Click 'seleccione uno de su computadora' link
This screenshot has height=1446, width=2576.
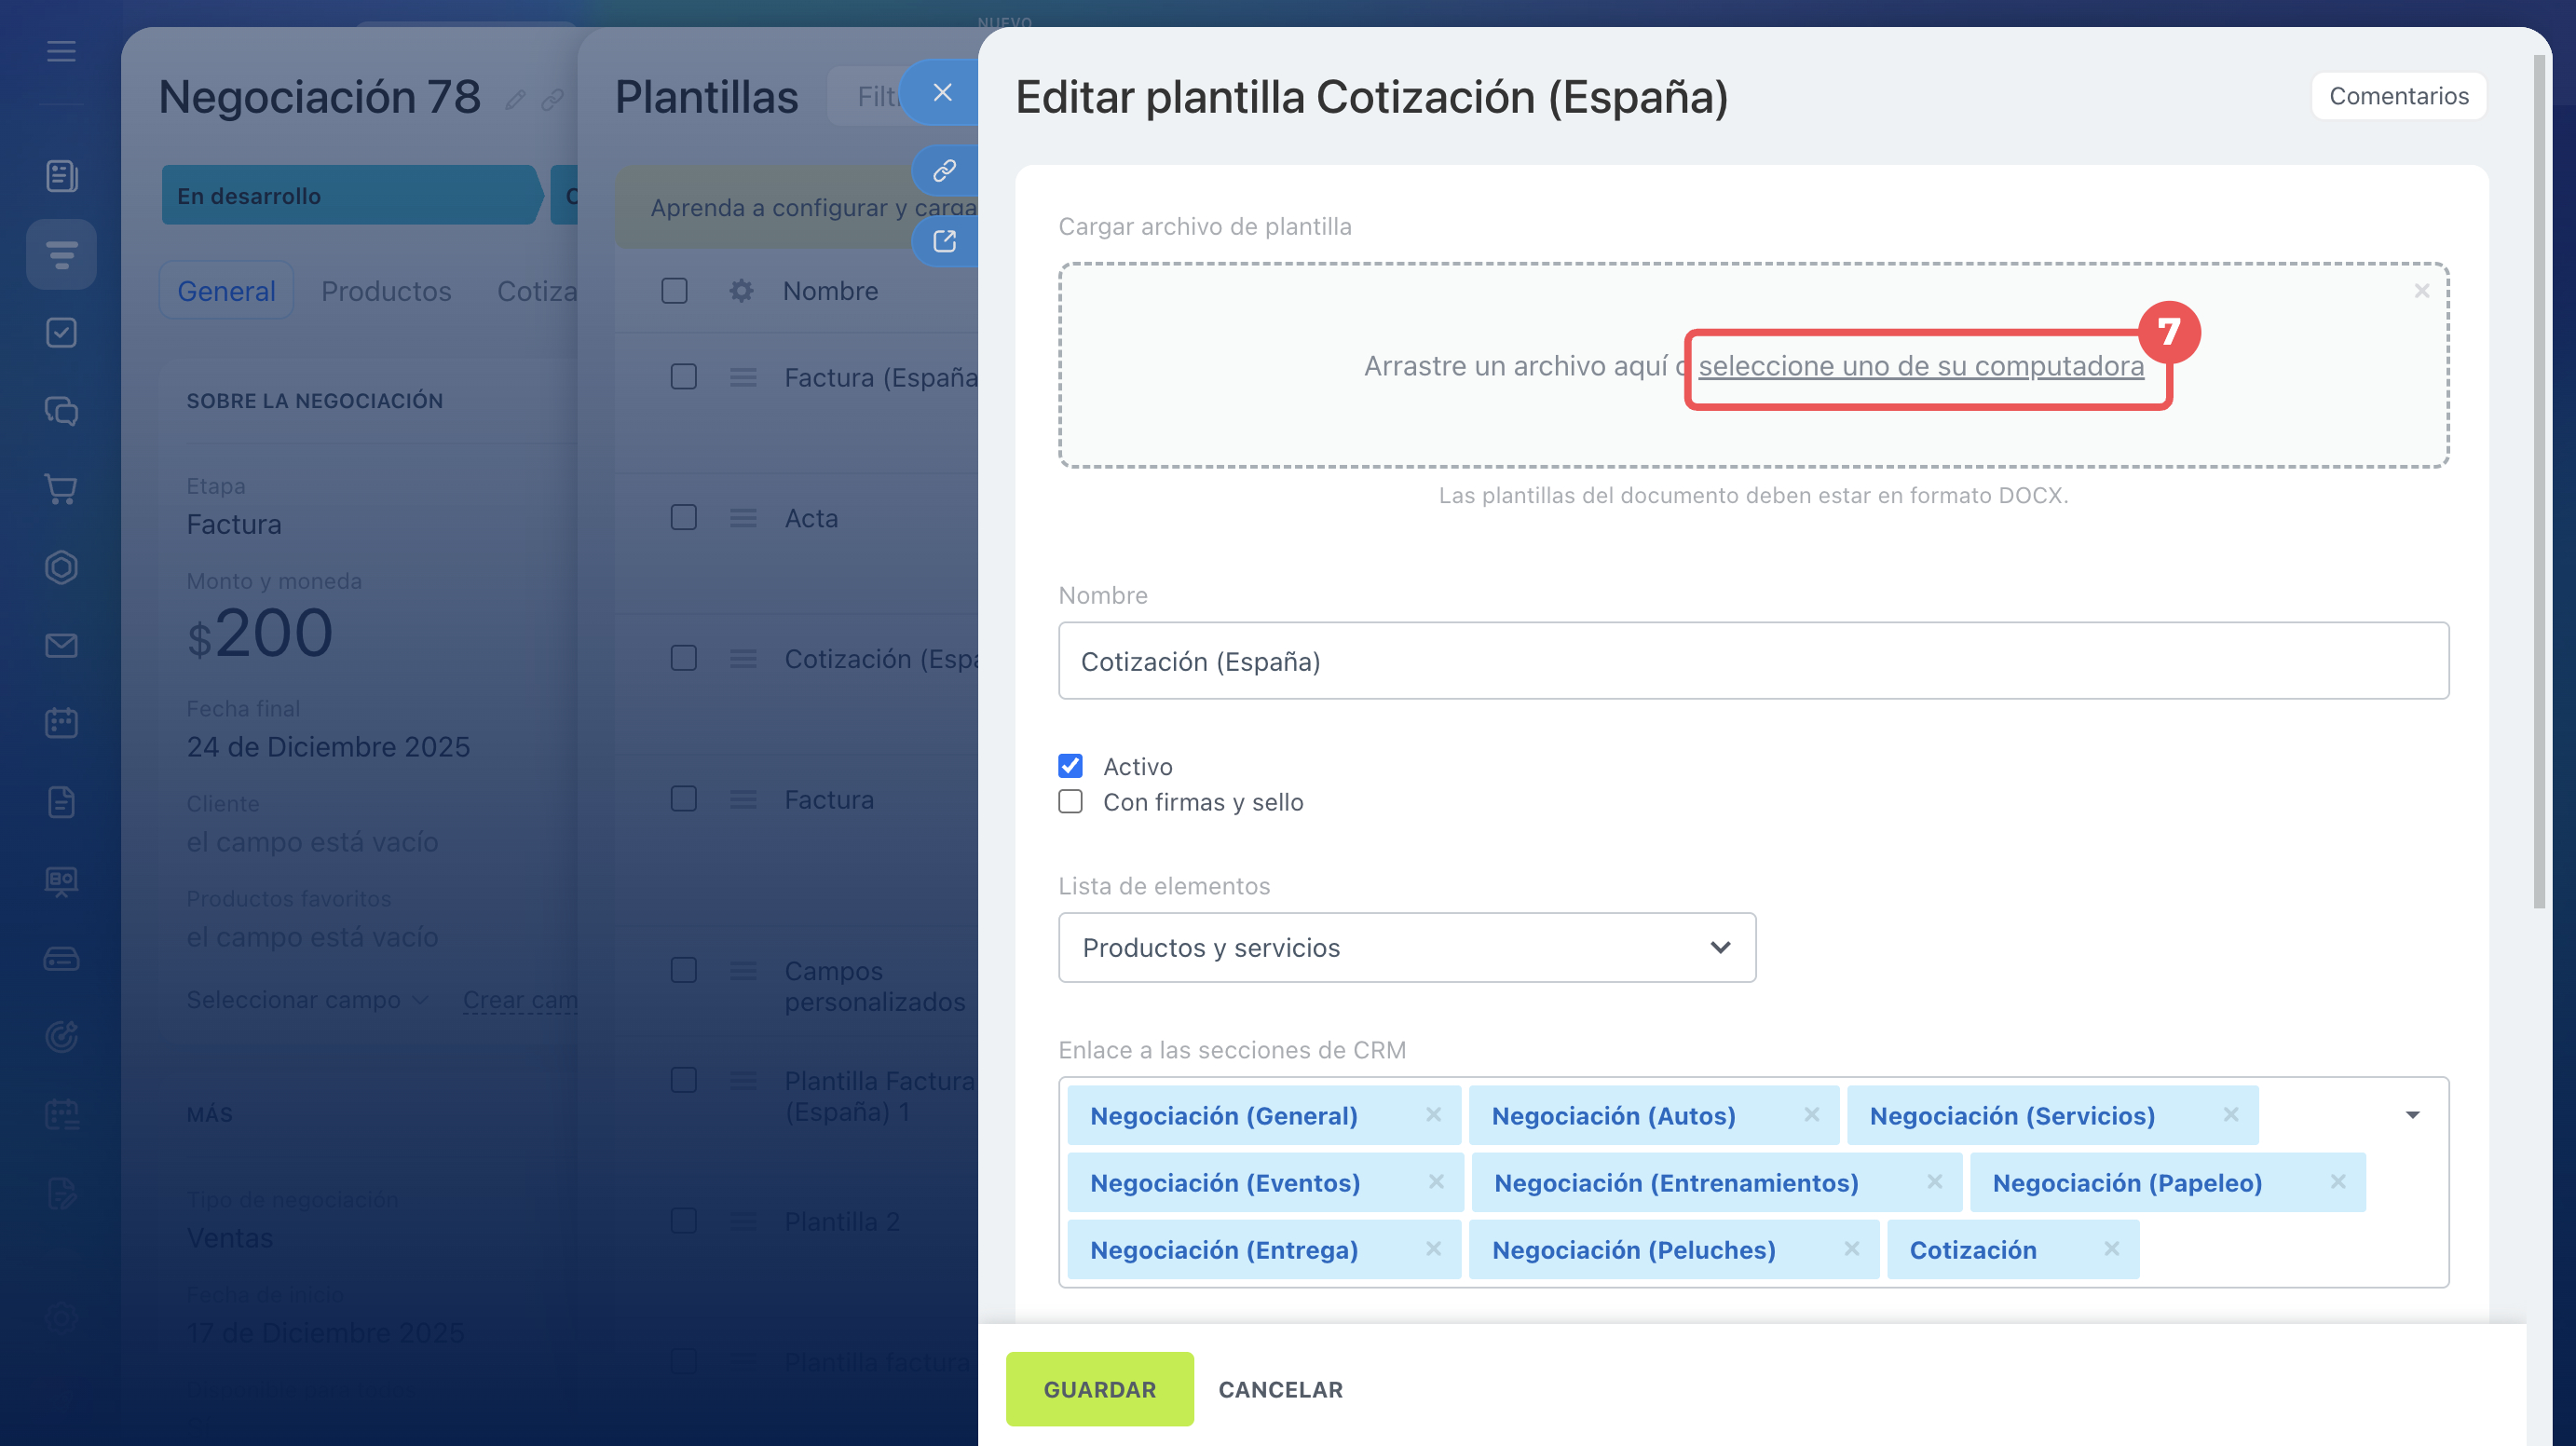pos(1921,366)
